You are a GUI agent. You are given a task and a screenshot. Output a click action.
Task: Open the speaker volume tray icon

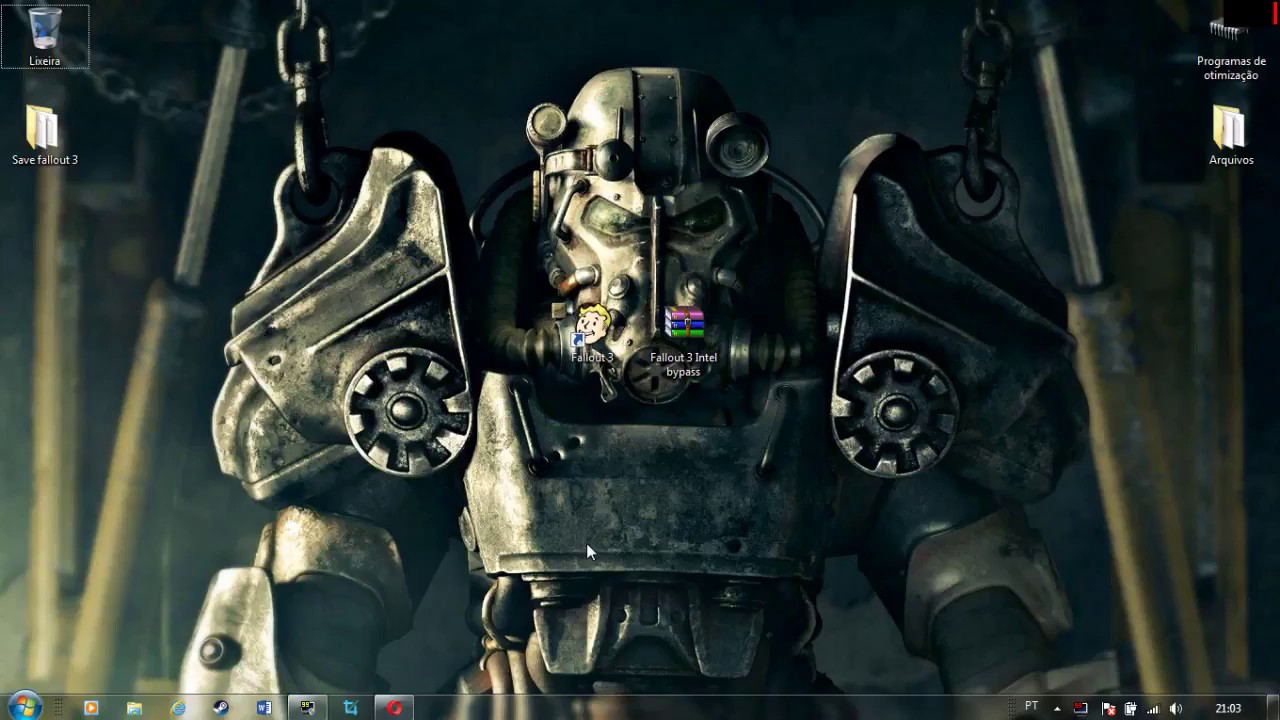tap(1176, 708)
